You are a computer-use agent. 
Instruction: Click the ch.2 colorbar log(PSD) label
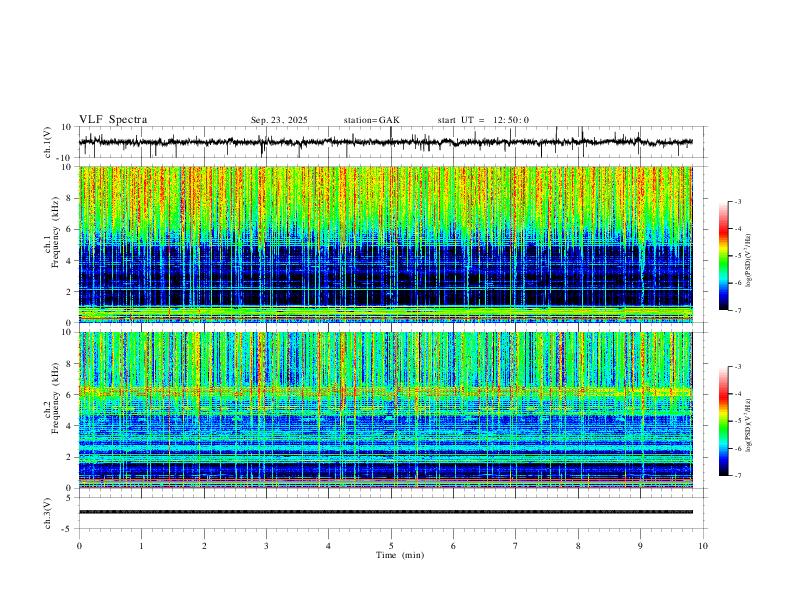[749, 426]
